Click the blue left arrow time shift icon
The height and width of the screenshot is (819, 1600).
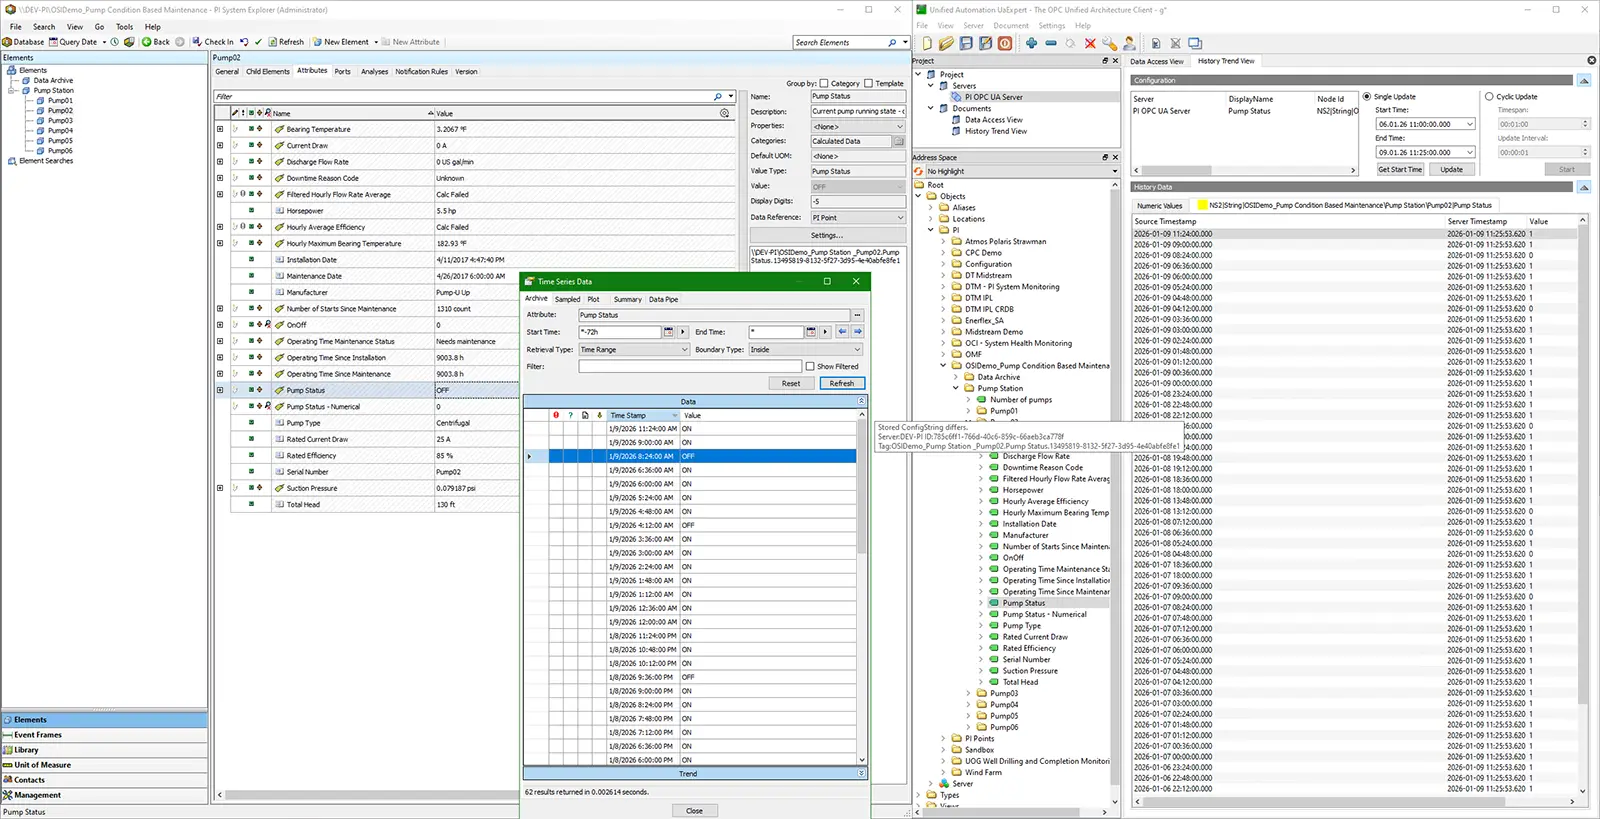click(x=842, y=332)
